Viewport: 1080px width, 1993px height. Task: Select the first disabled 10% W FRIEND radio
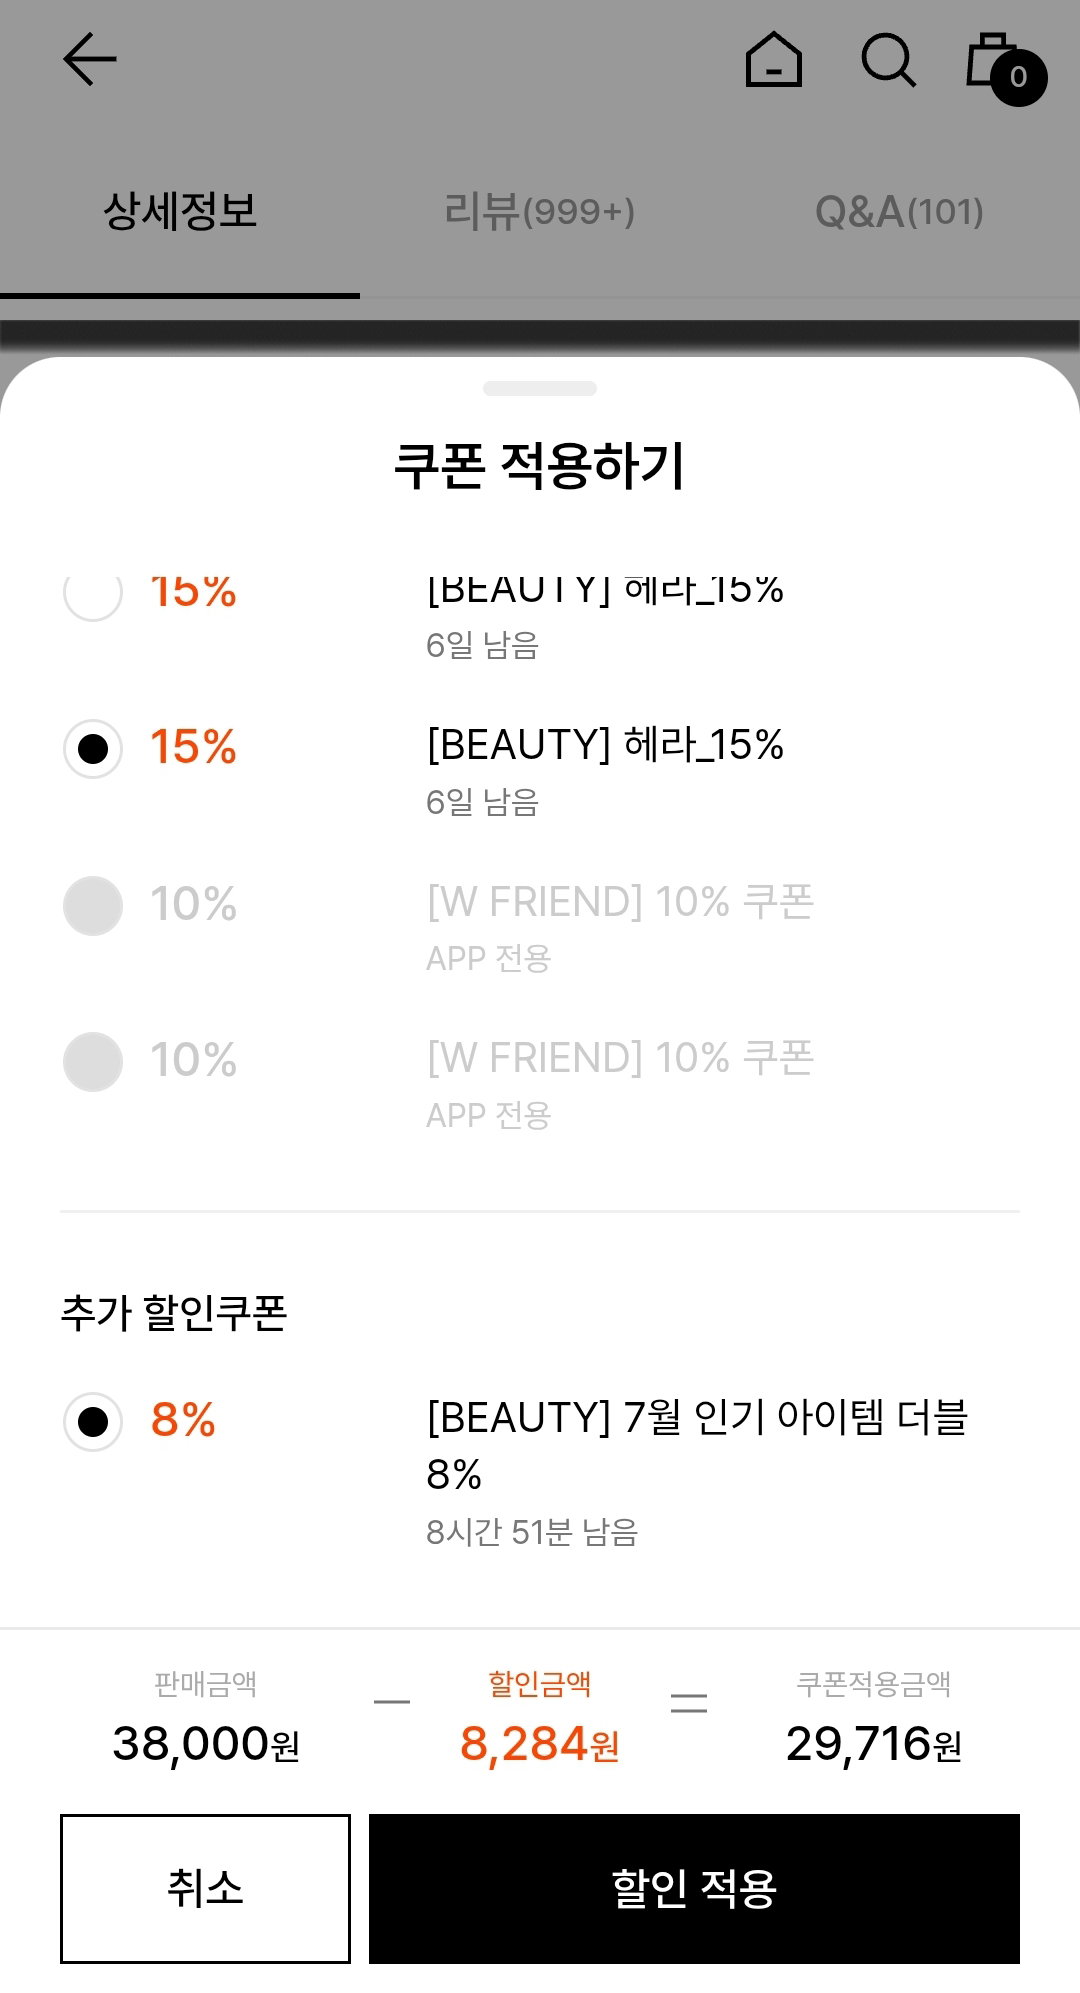[93, 905]
